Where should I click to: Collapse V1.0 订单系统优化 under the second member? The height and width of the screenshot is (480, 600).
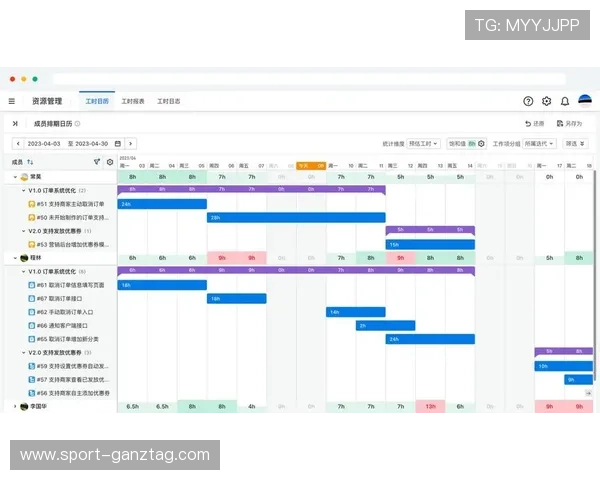pos(23,271)
